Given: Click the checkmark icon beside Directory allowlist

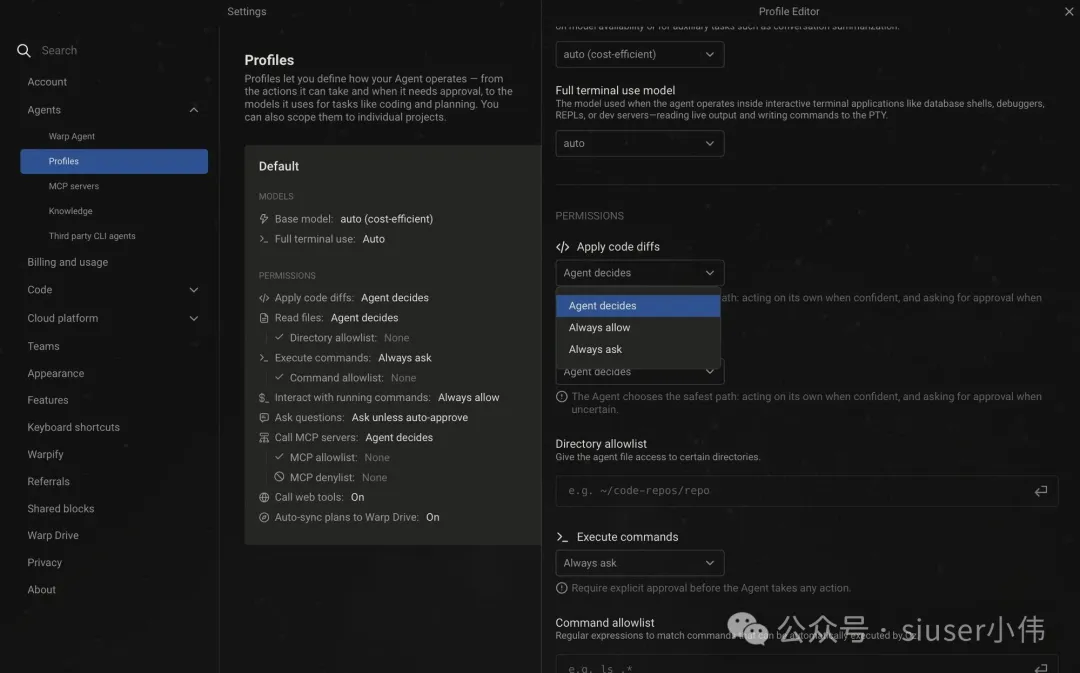Looking at the screenshot, I should click(279, 338).
